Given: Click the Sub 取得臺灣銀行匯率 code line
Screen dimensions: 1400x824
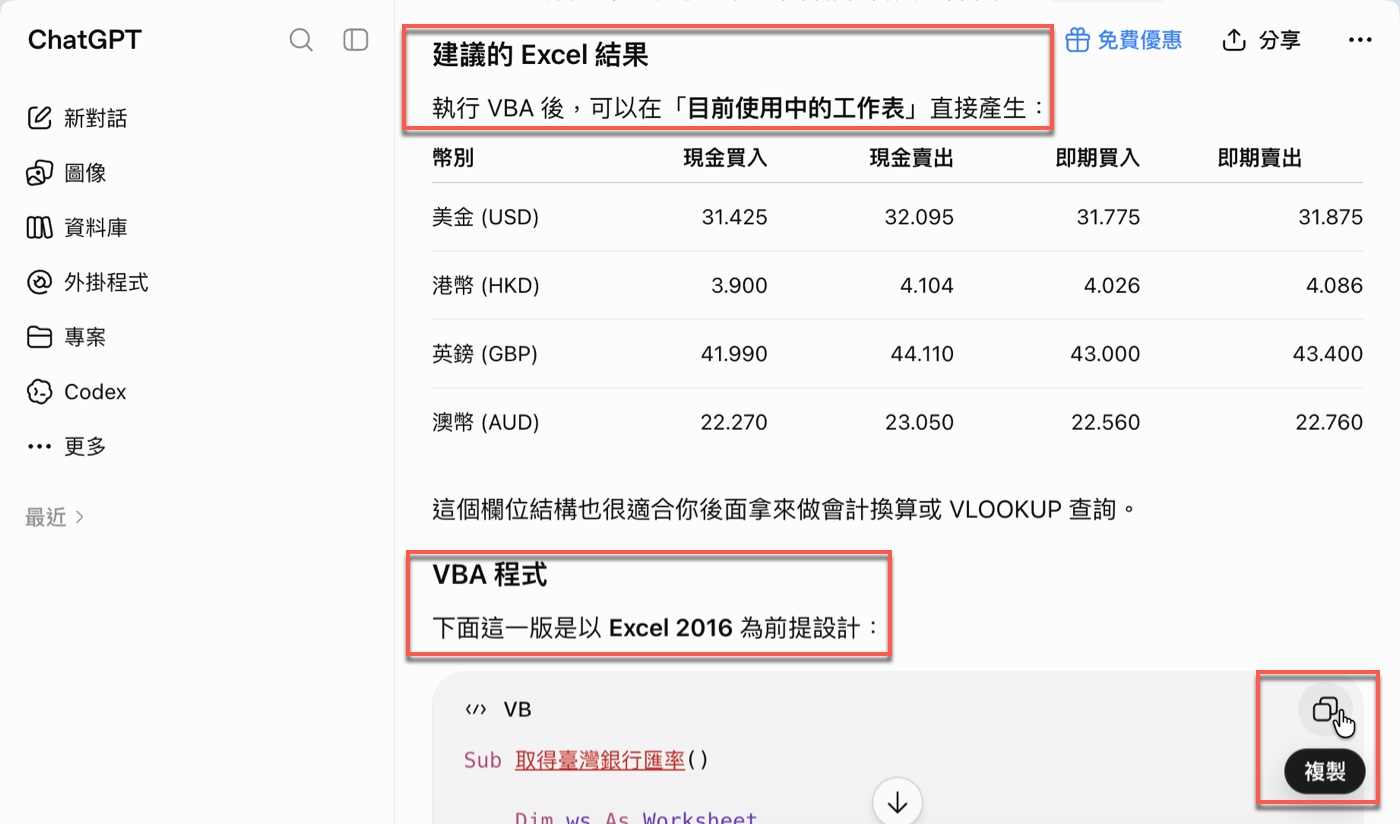Looking at the screenshot, I should click(586, 760).
